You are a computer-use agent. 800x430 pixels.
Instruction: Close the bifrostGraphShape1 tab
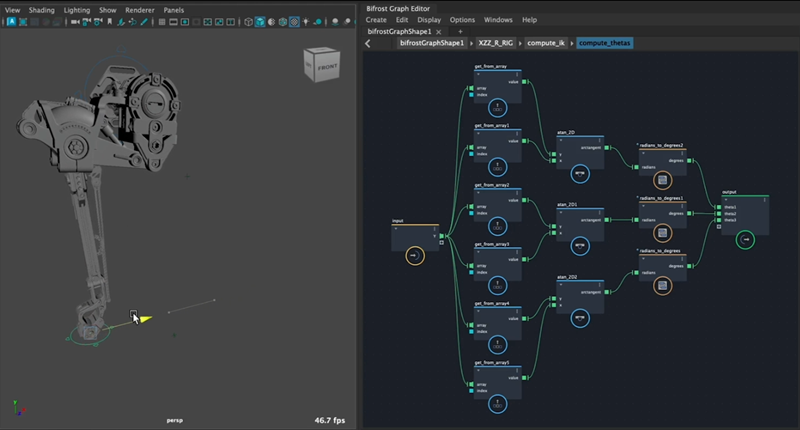[438, 32]
